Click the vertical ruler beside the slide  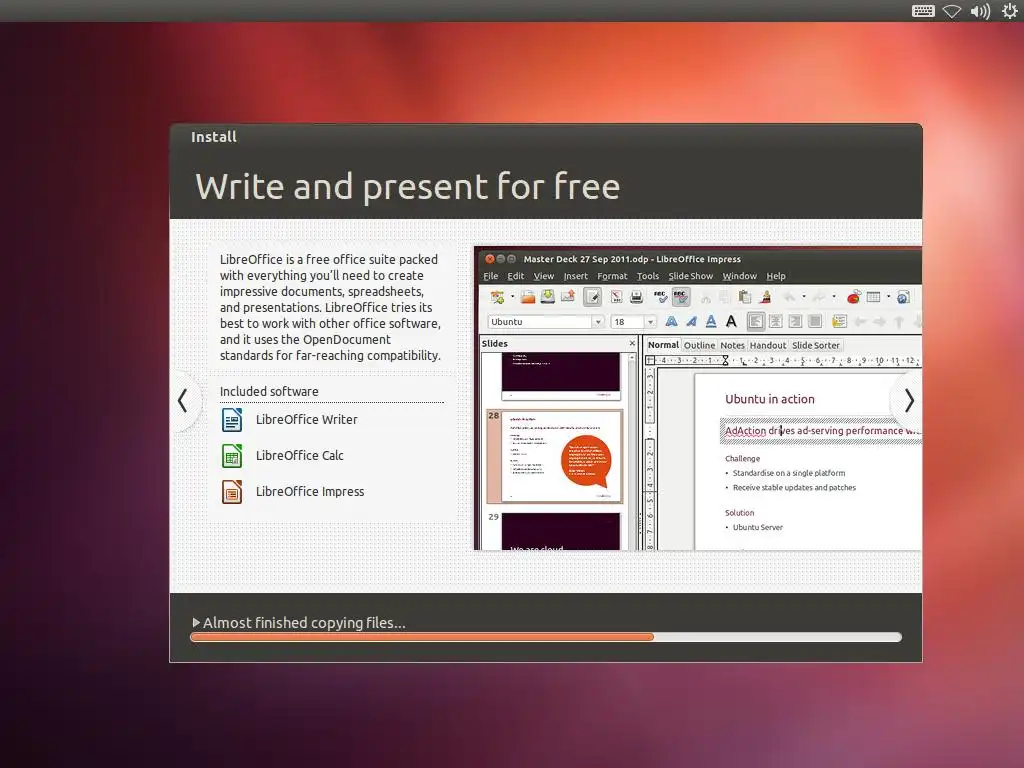(650, 458)
